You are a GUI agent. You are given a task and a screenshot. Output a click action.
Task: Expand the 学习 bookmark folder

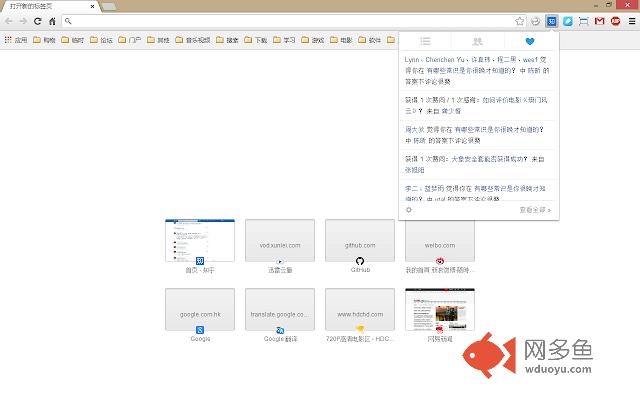click(x=284, y=40)
